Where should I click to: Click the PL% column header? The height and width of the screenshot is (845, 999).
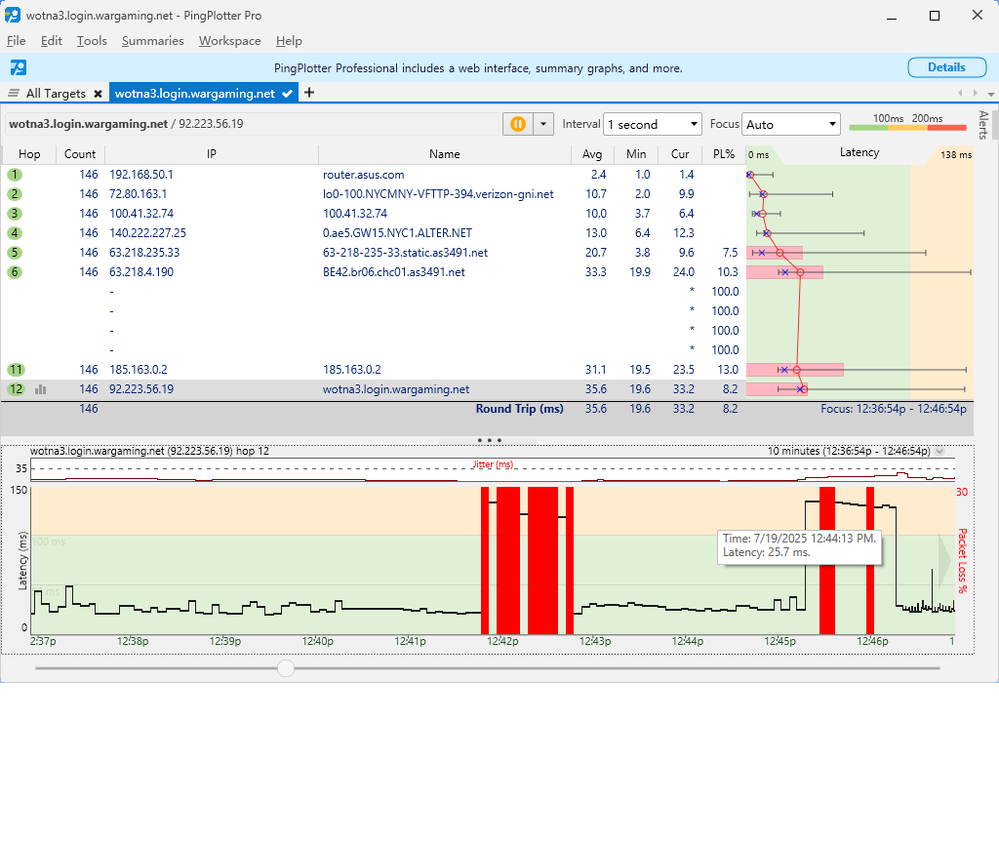(x=723, y=154)
